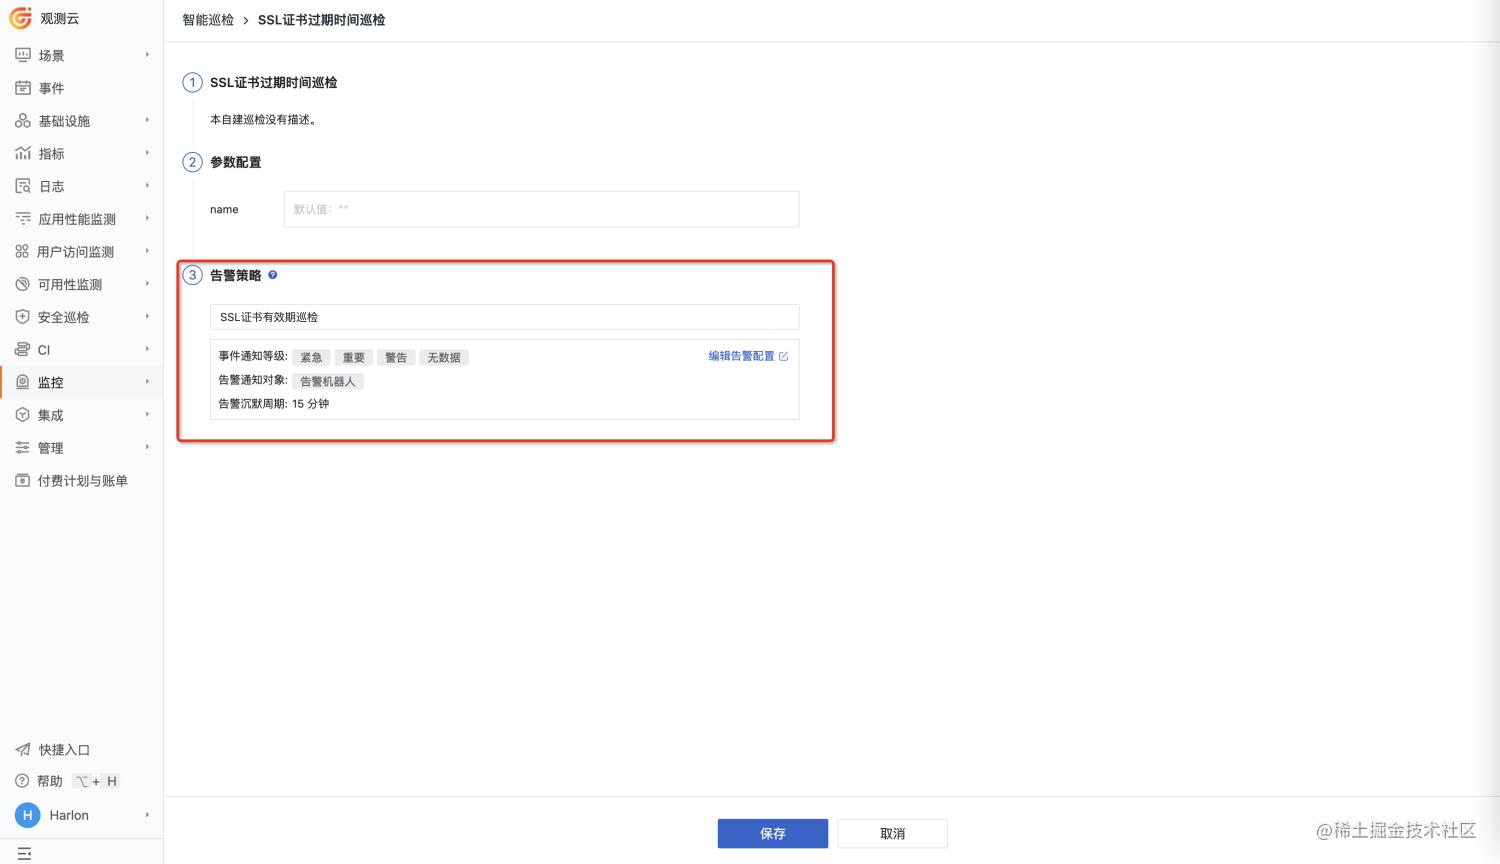Image resolution: width=1500 pixels, height=864 pixels.
Task: Click the 指标 (Metrics) chart icon
Action: point(23,153)
